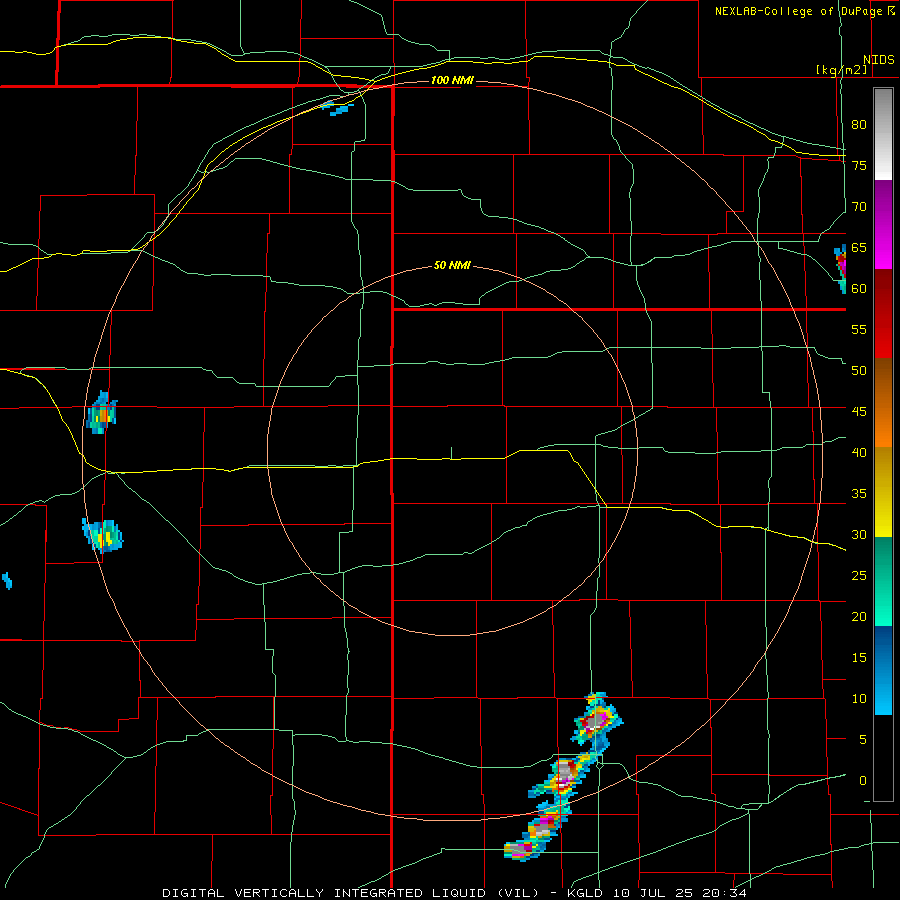Screen dimensions: 900x900
Task: Click the 50 value on the color scale
Action: 859,371
